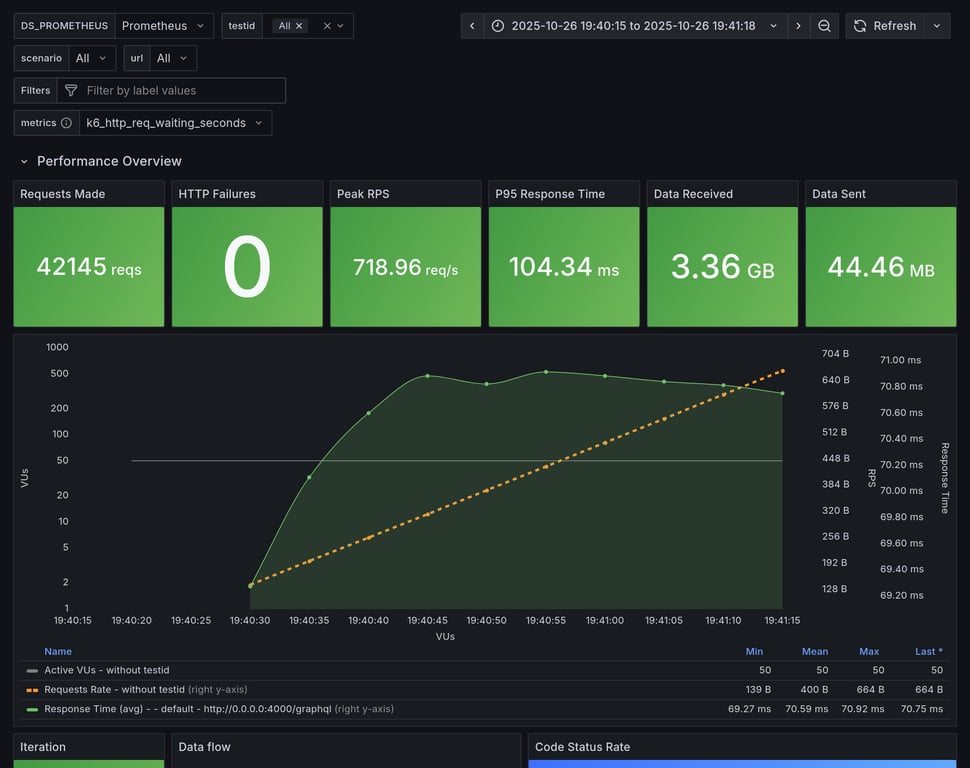This screenshot has height=768, width=970.
Task: Clear the testid selection with the X
Action: (x=327, y=26)
